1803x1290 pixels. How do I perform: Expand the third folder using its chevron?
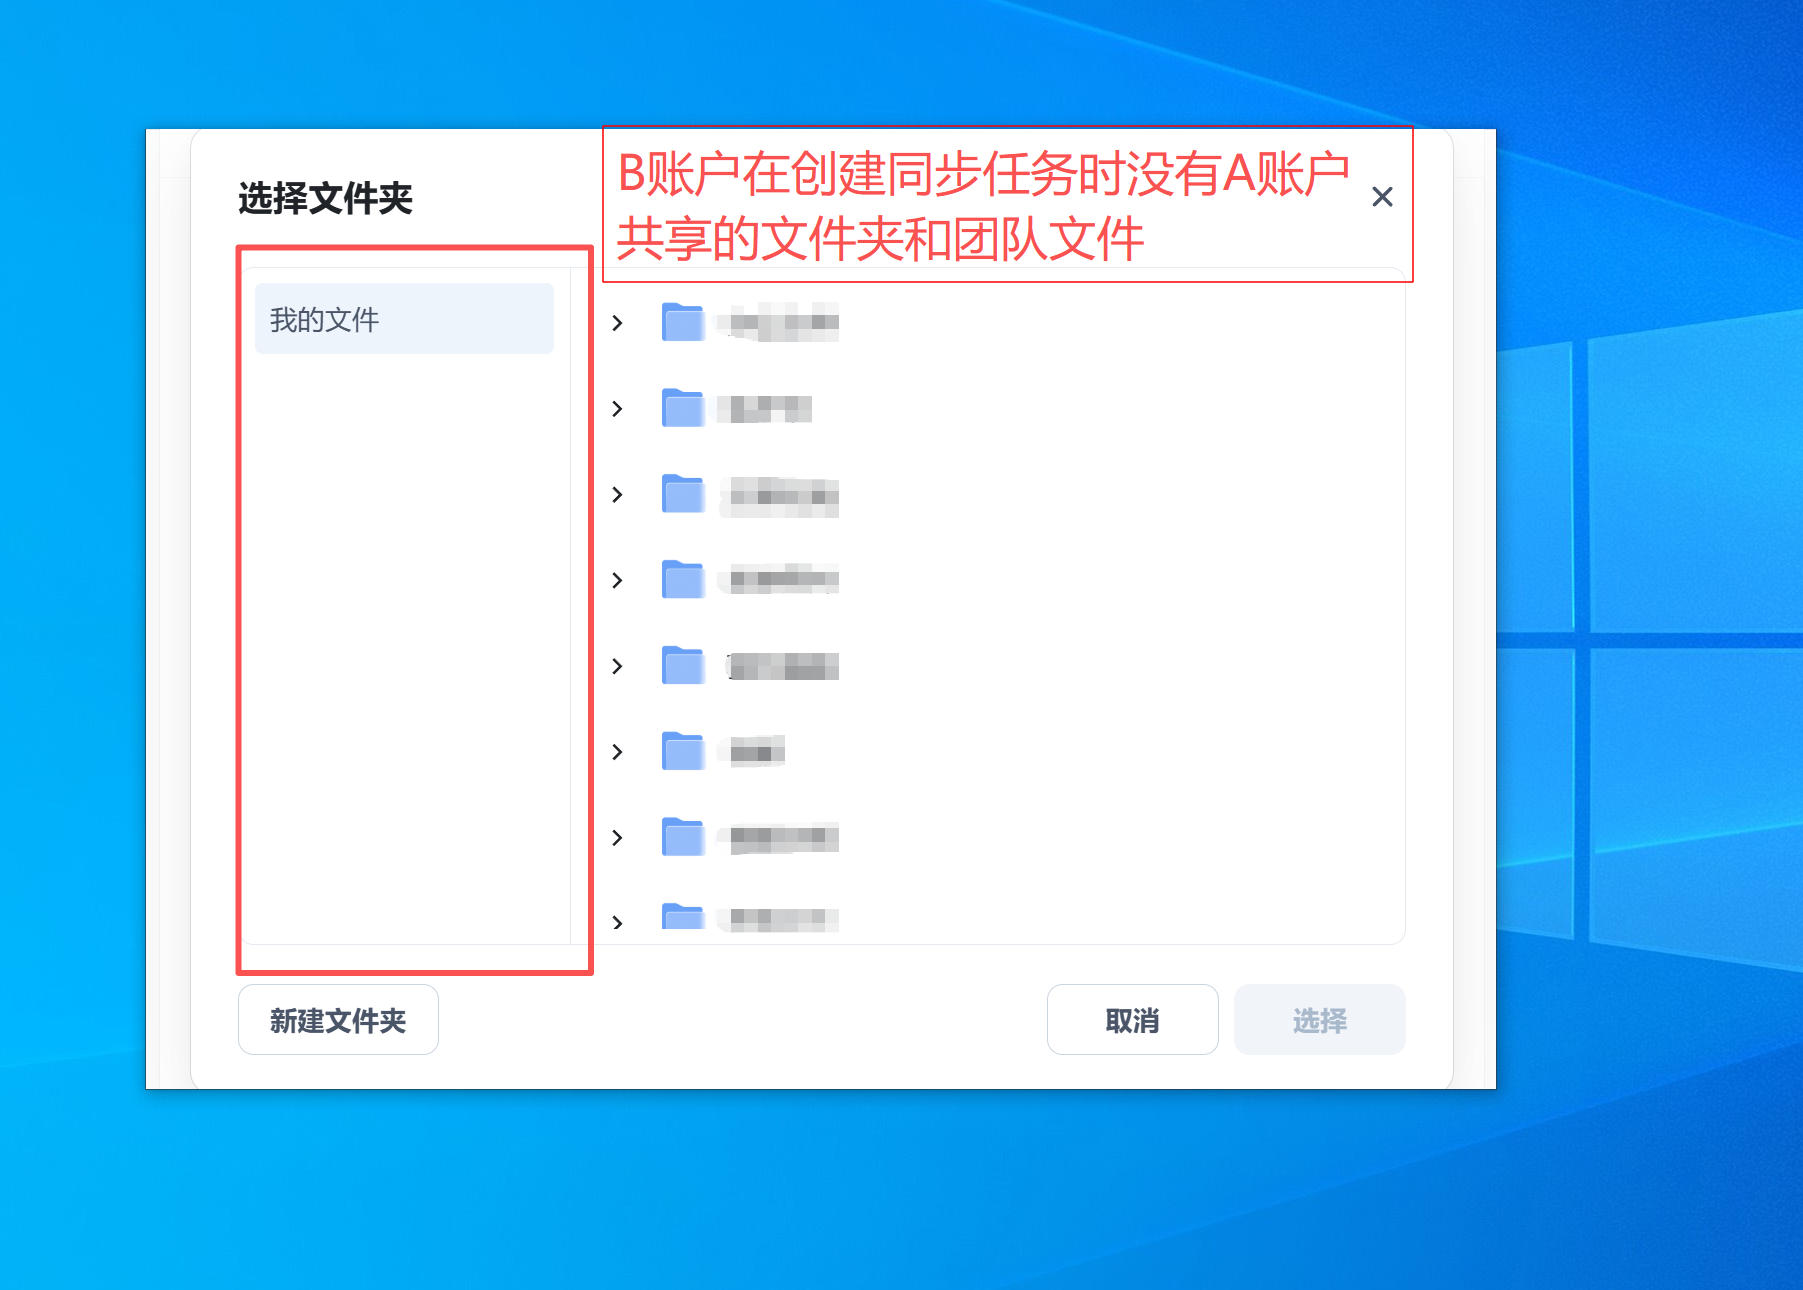618,494
